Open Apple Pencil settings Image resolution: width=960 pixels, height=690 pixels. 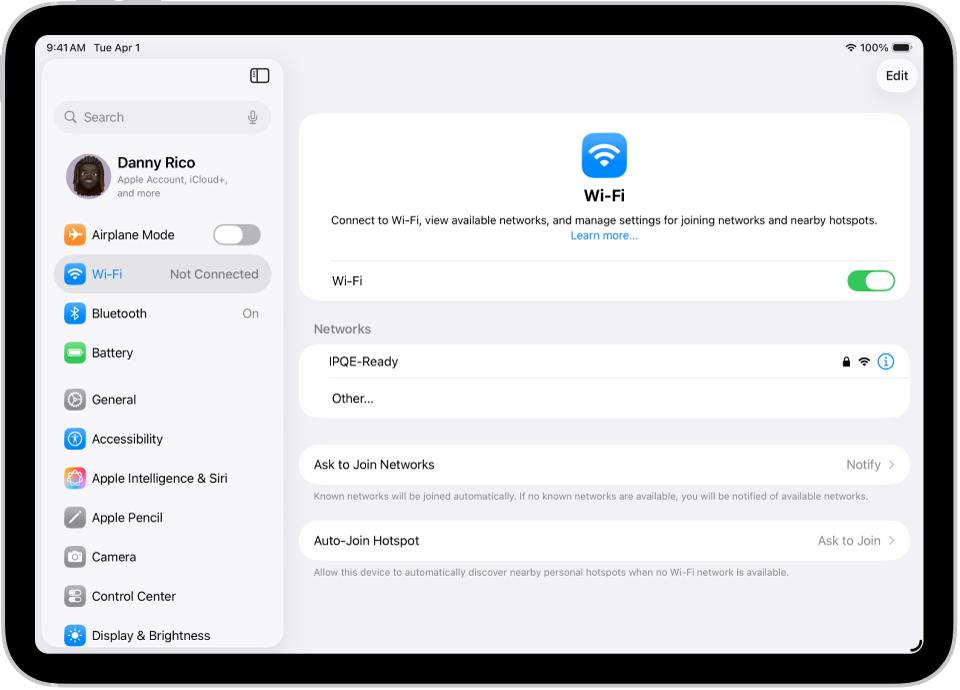tap(162, 517)
